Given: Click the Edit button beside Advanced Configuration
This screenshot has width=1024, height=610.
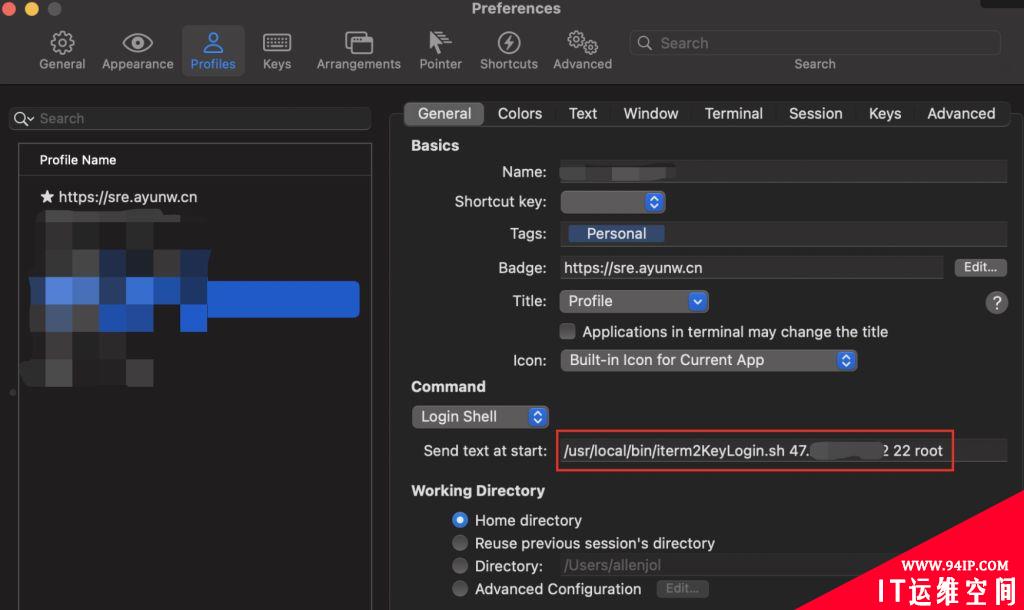Looking at the screenshot, I should tap(682, 588).
